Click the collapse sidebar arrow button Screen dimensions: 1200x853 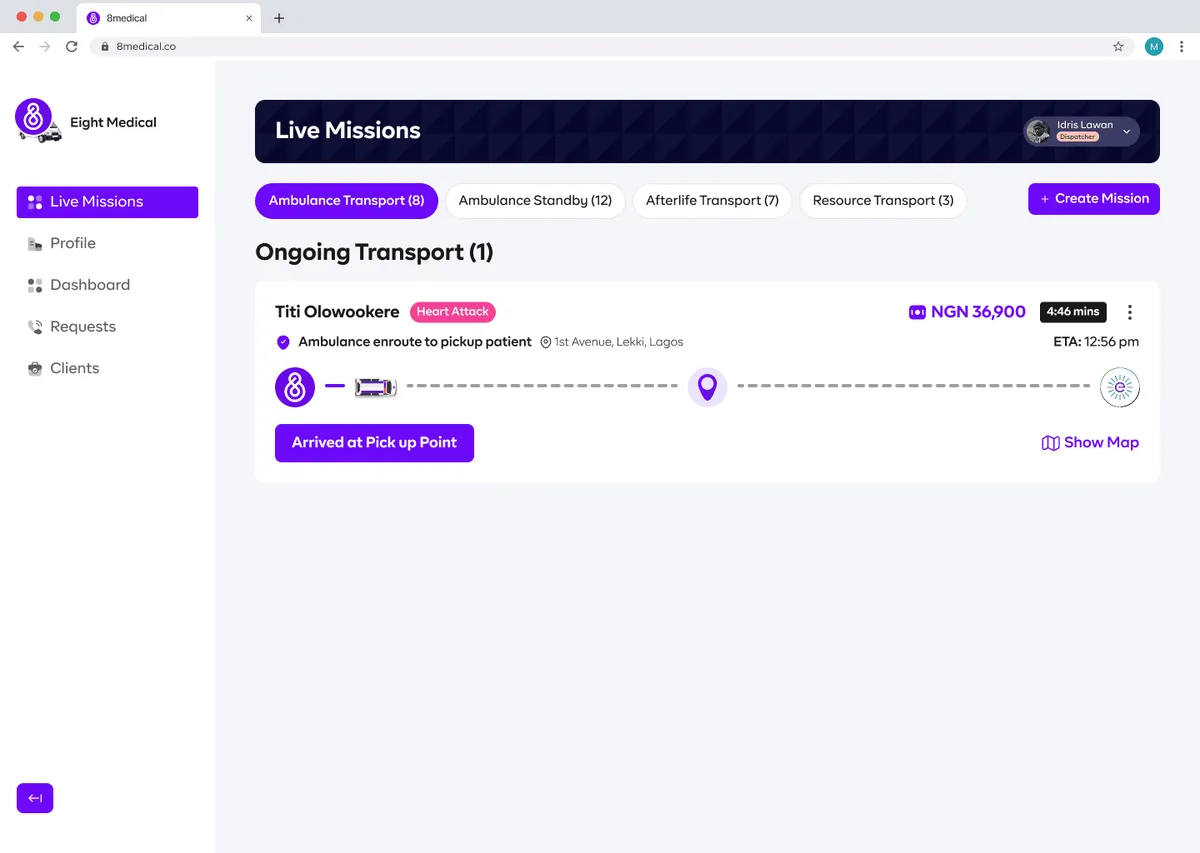point(35,798)
